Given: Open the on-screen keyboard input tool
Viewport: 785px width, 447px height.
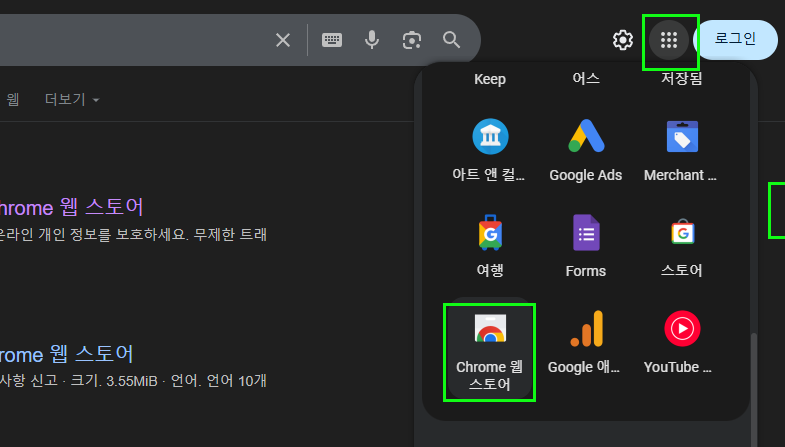Looking at the screenshot, I should [332, 40].
